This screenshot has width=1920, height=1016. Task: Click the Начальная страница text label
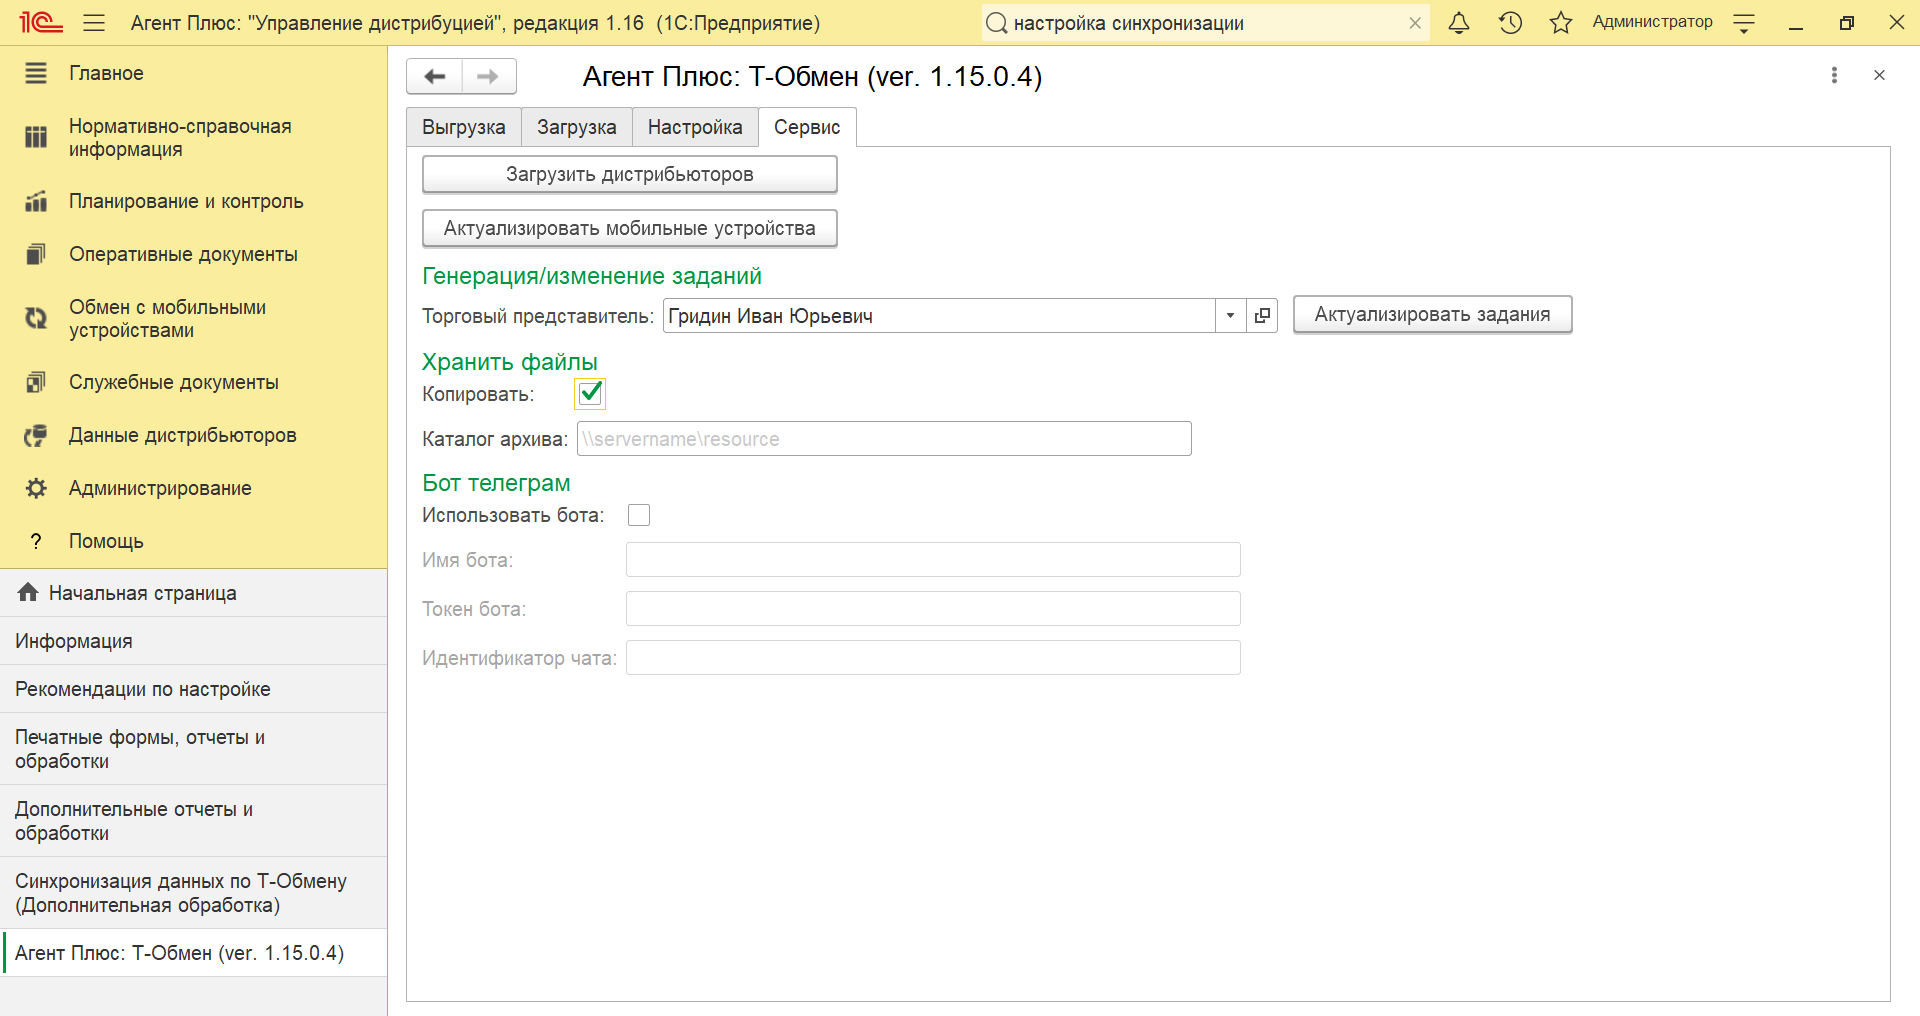(x=143, y=593)
